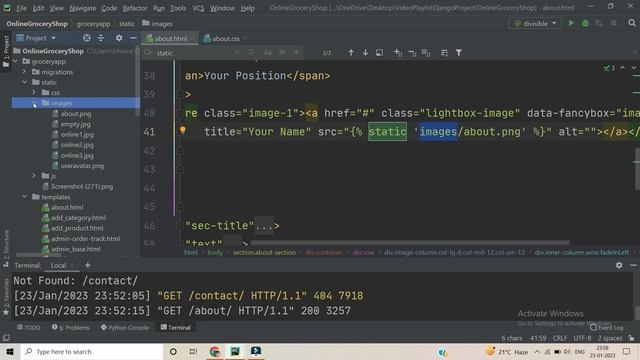Viewport: 640px width, 360px height.
Task: Collapse the static folder
Action: pos(24,82)
